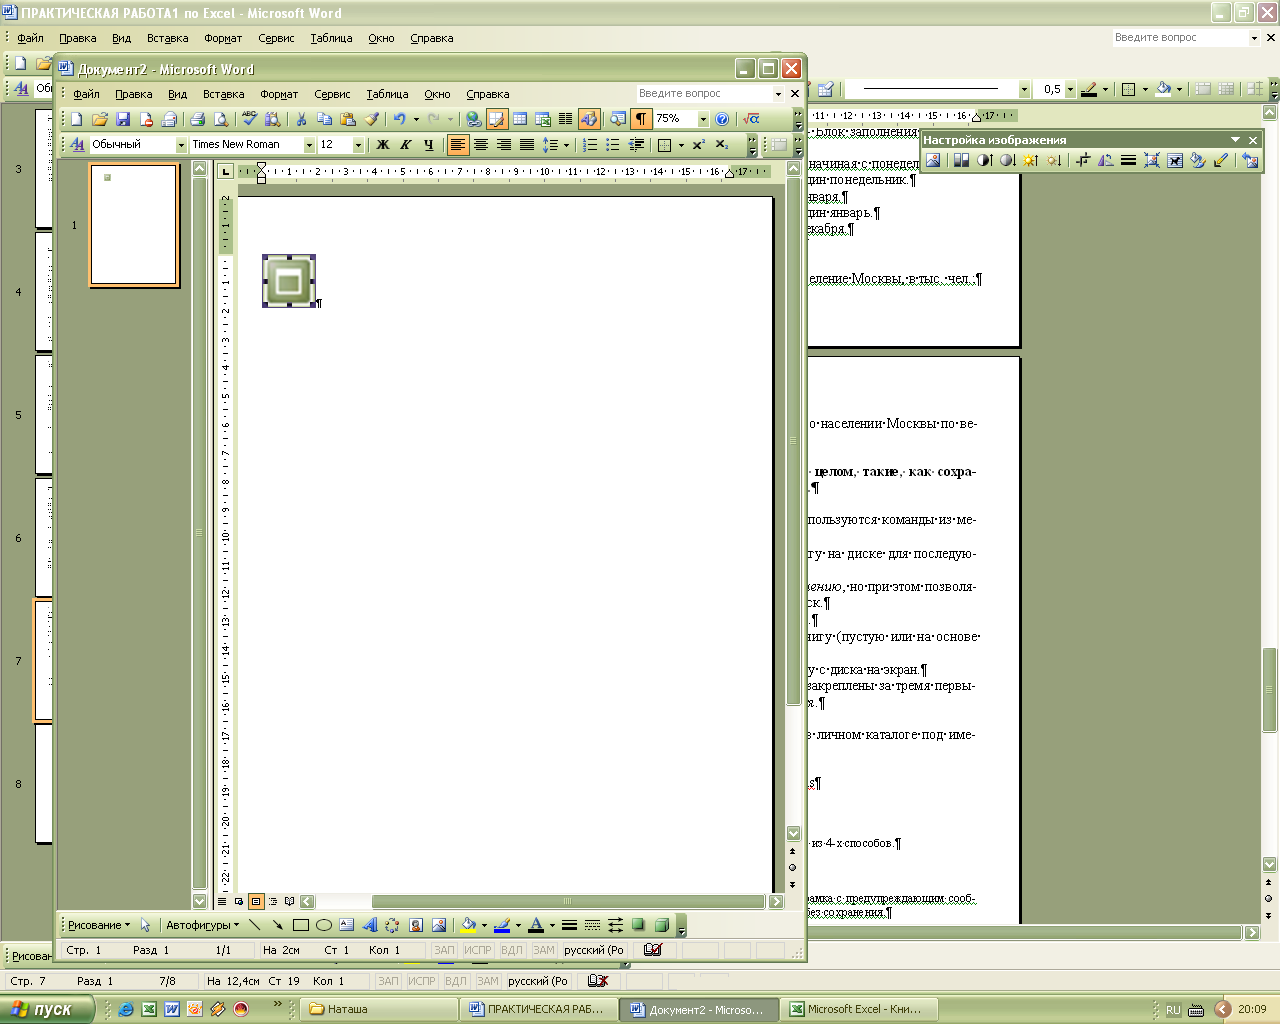Open font dropdown Times New Roman
The image size is (1280, 1024).
[309, 145]
